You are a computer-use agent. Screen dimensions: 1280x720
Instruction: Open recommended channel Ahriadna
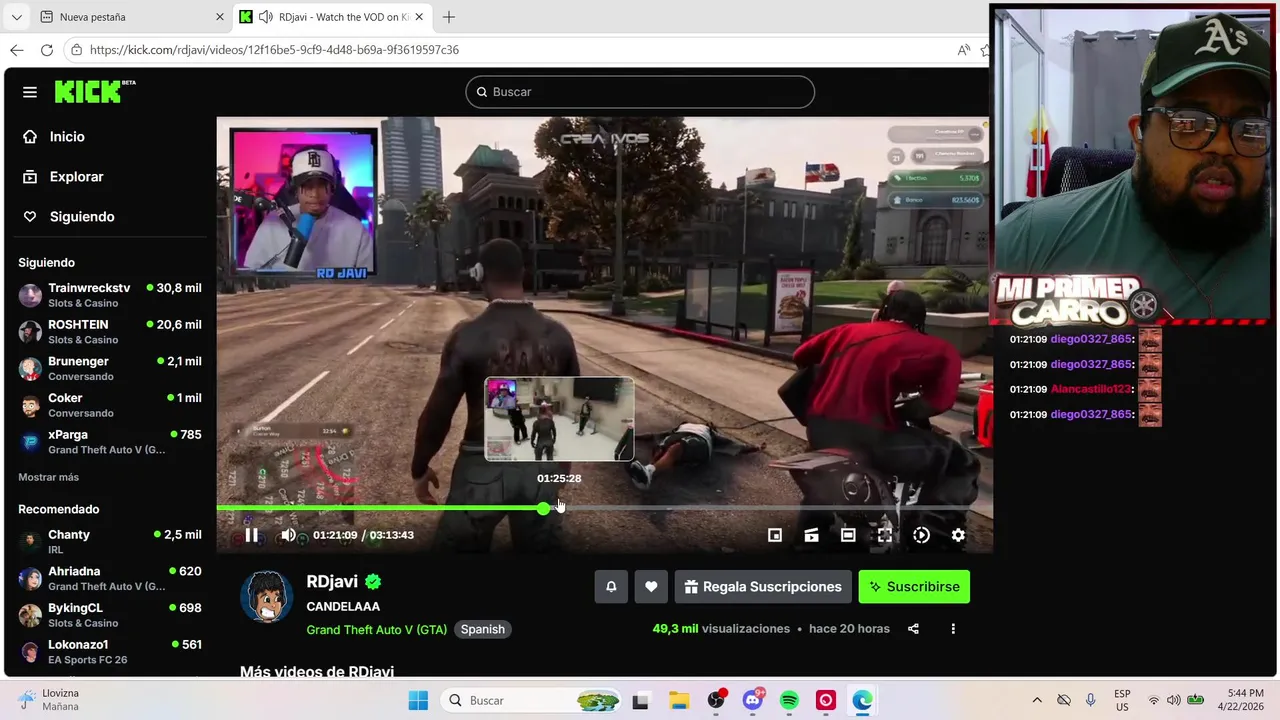[110, 578]
